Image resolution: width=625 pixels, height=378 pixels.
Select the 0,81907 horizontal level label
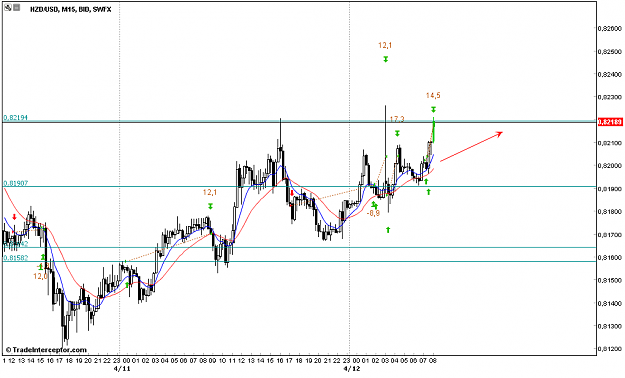16,183
